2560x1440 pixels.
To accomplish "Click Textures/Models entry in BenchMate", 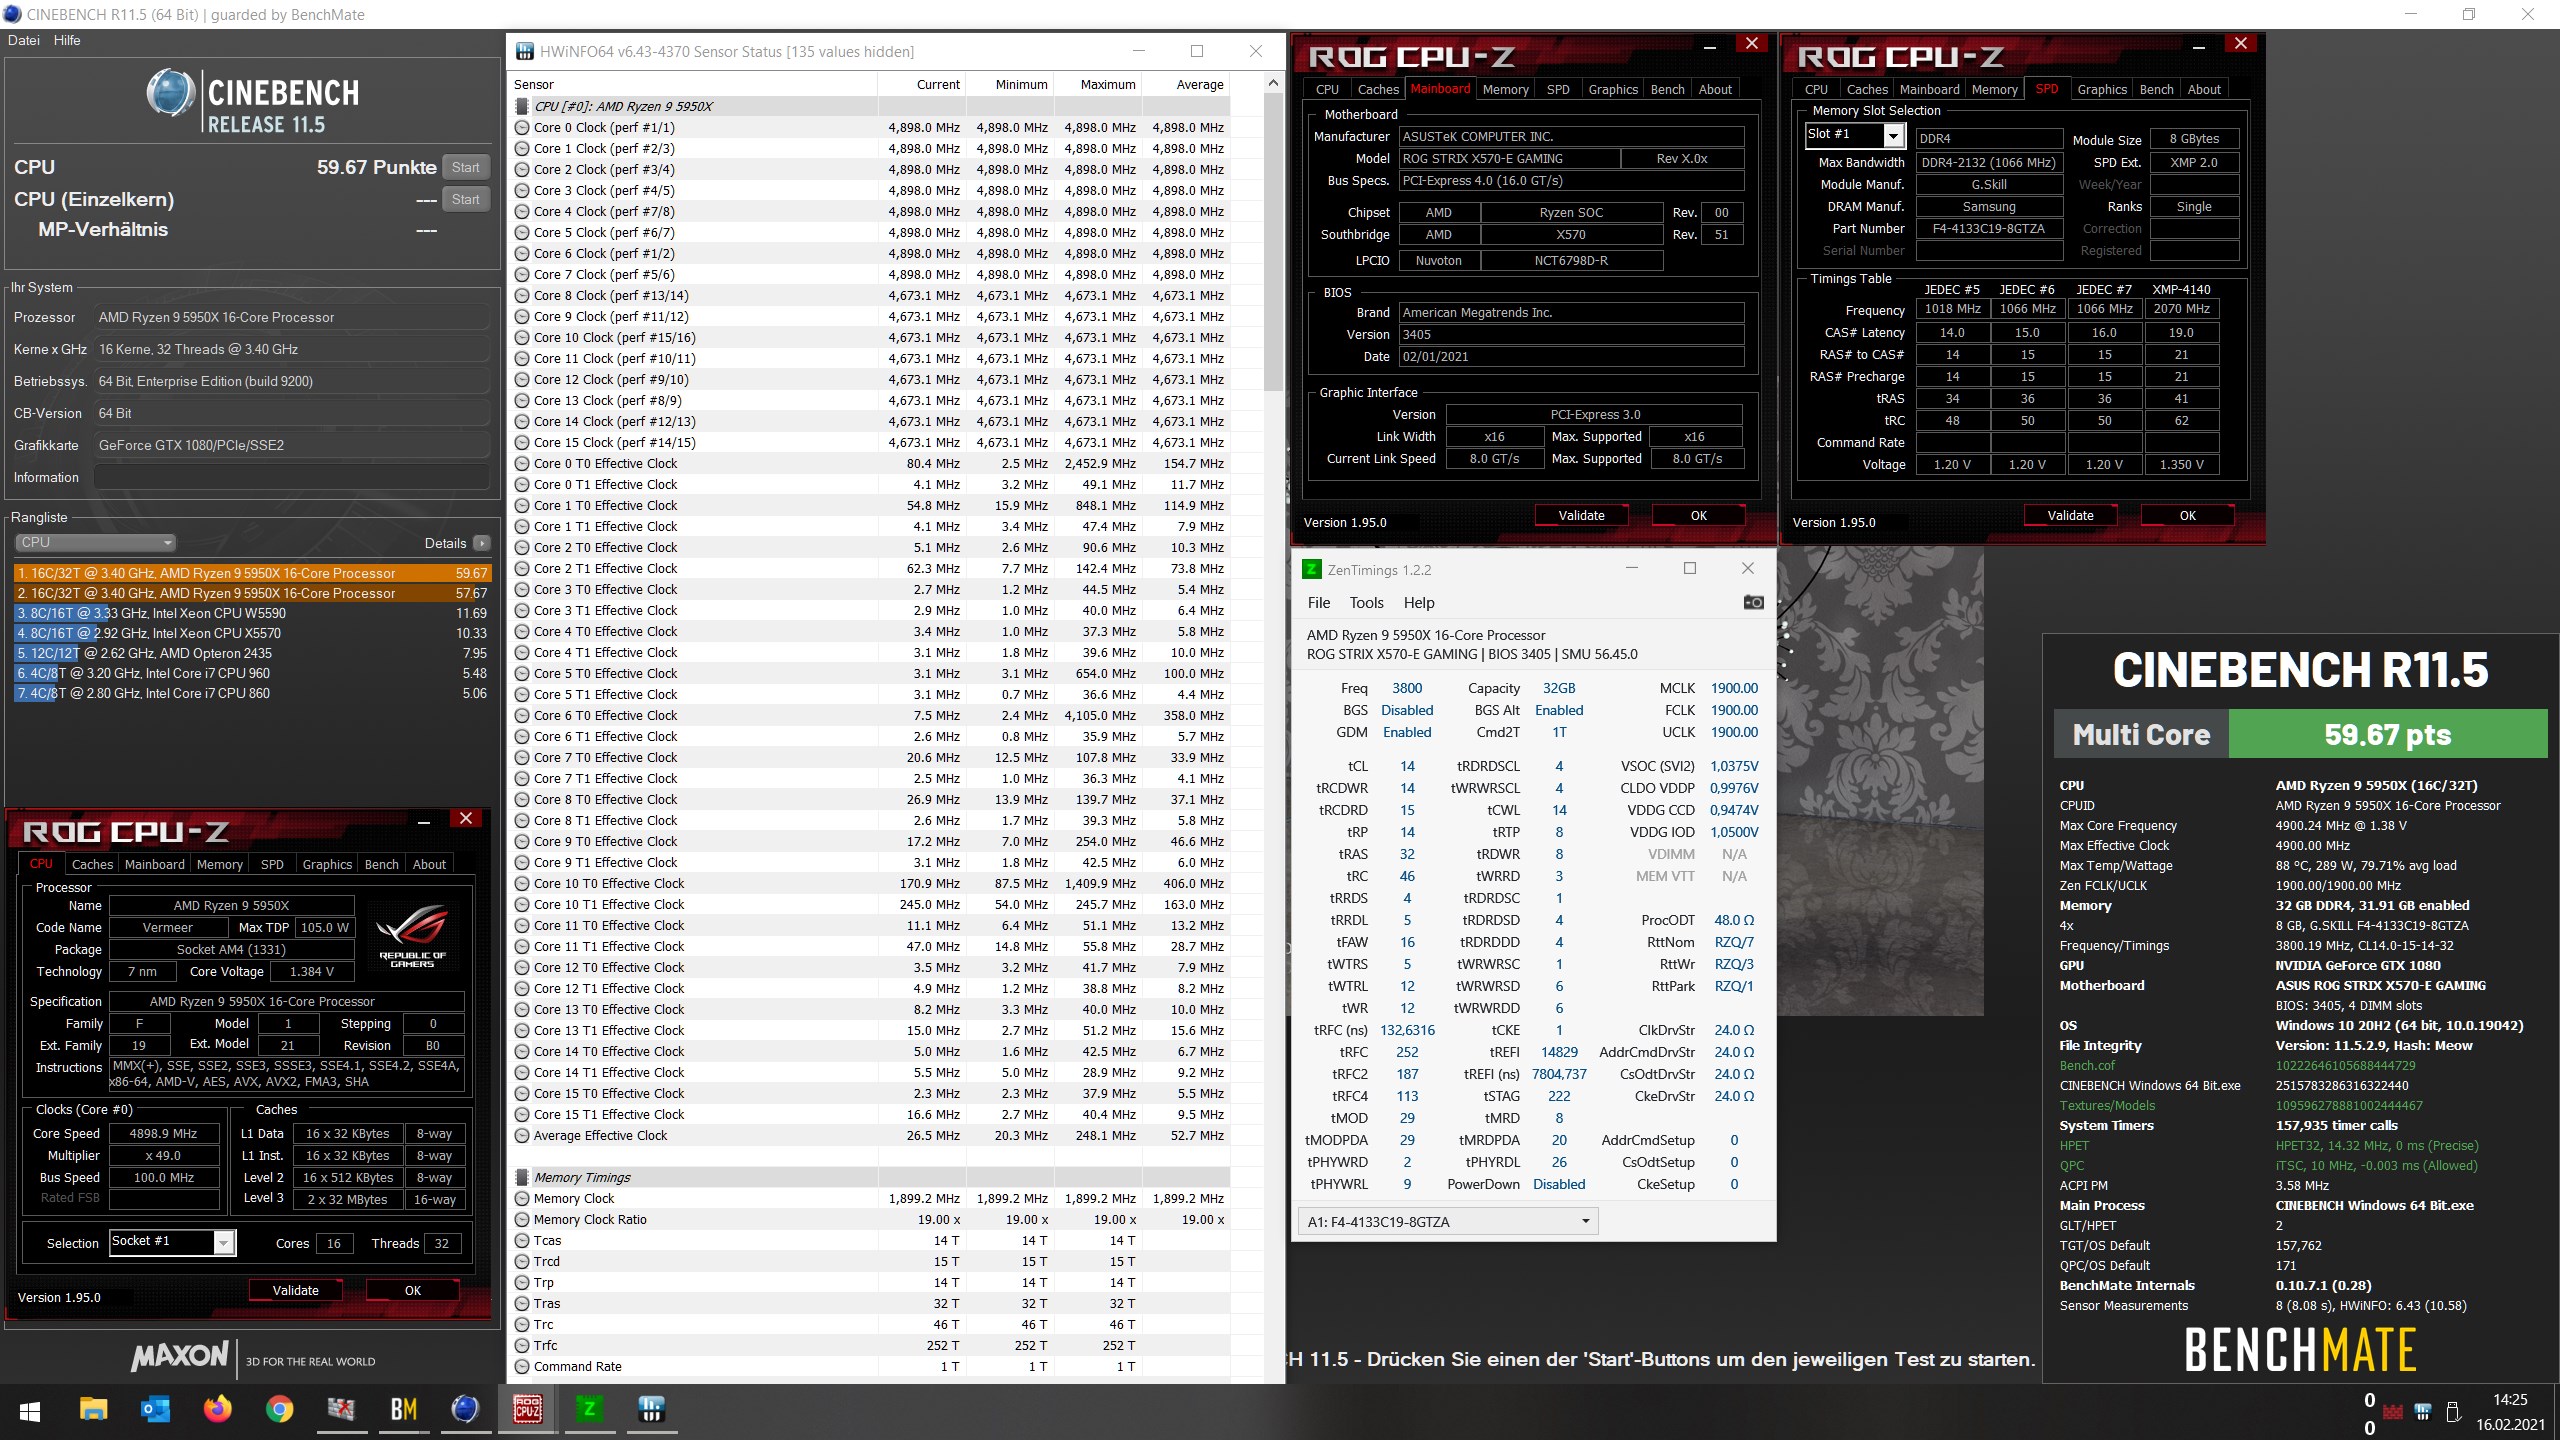I will tap(2107, 1105).
